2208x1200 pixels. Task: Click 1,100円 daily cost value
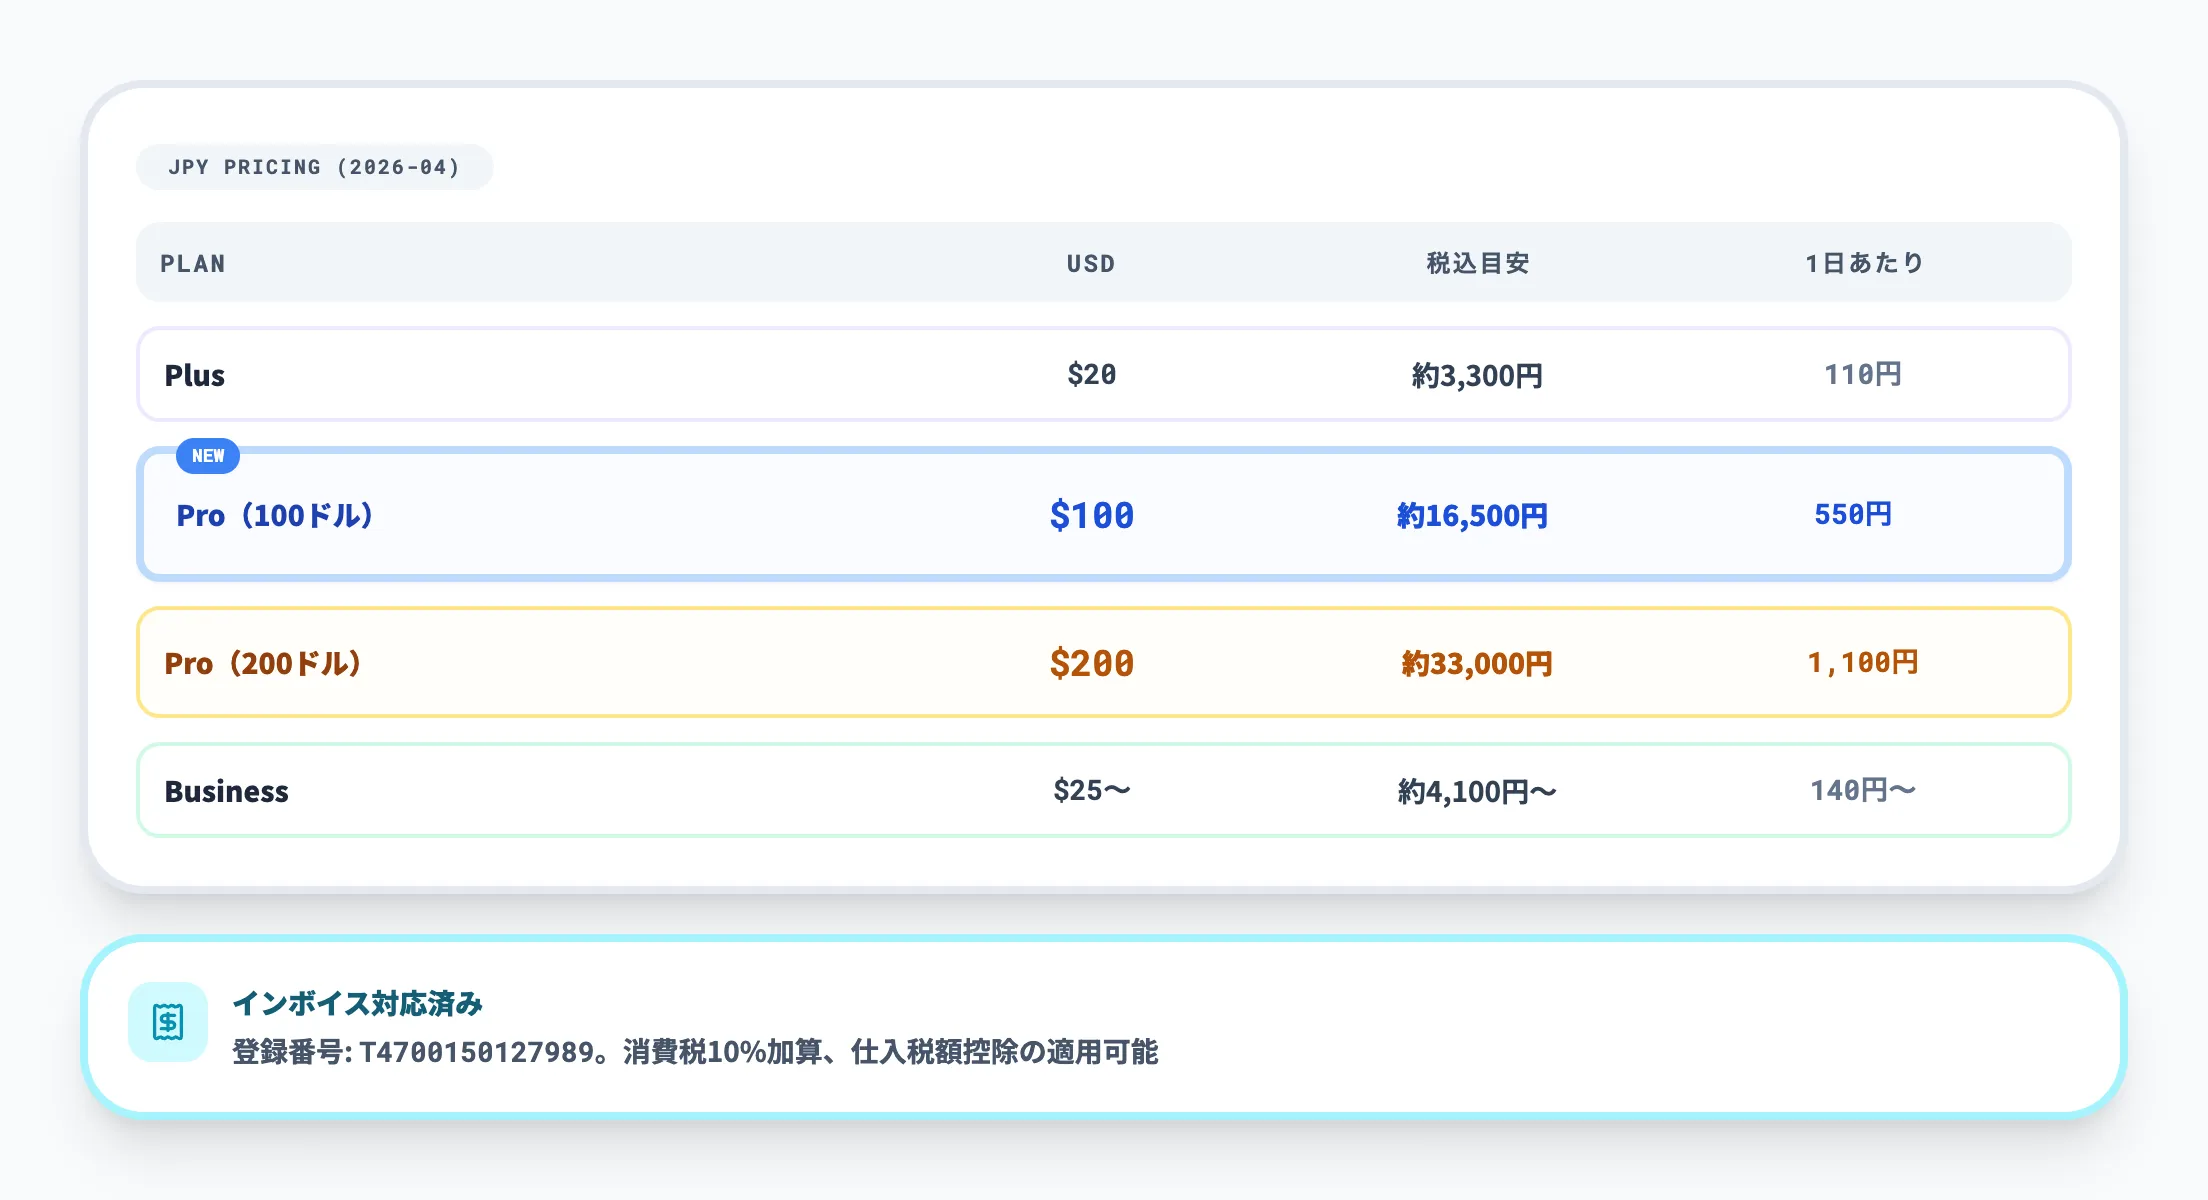(x=1863, y=662)
